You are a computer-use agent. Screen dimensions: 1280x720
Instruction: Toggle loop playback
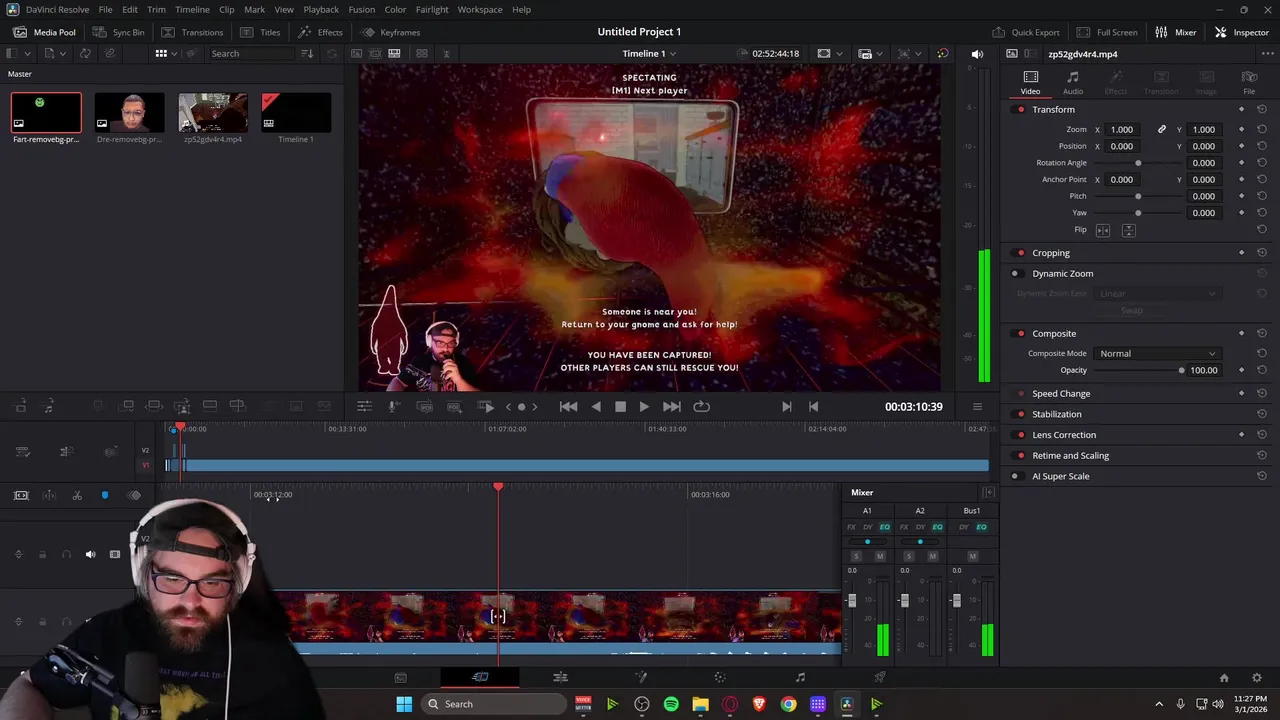pos(701,406)
